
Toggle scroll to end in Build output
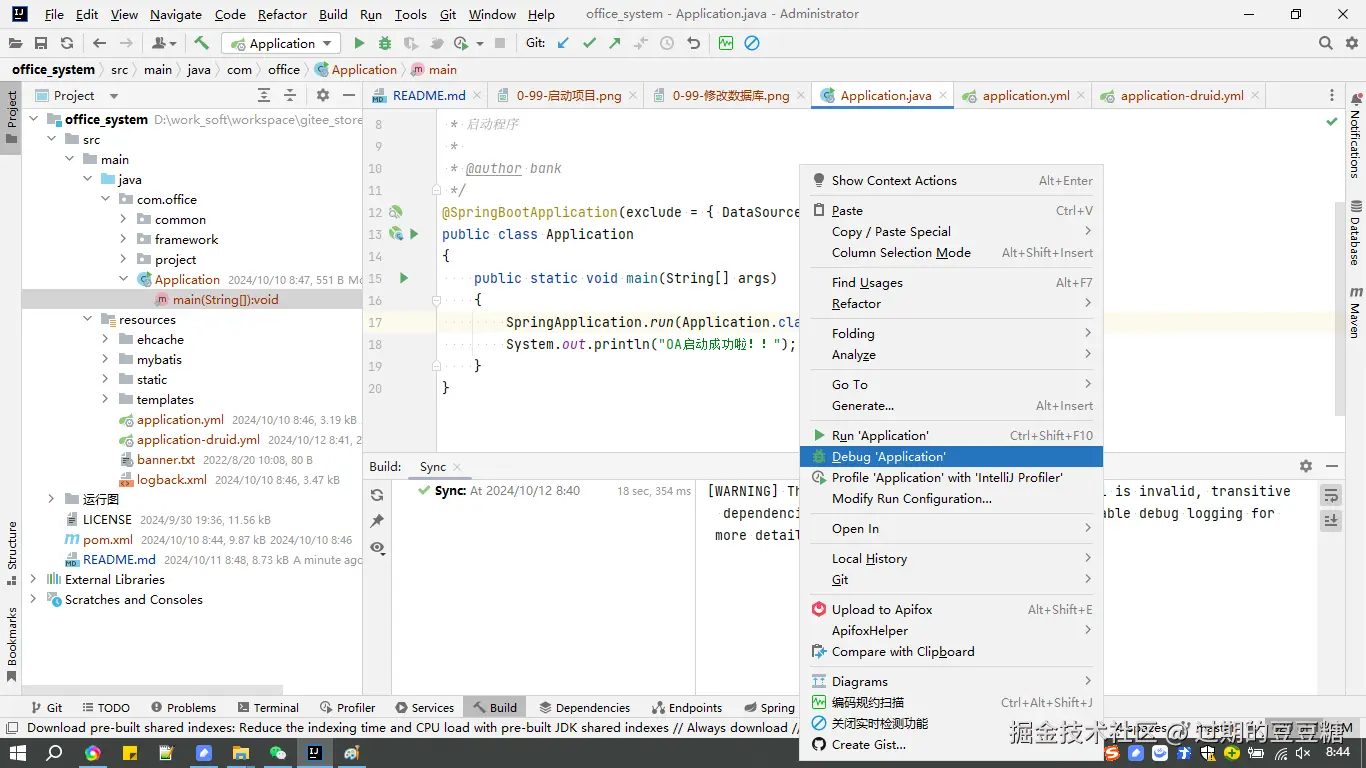pyautogui.click(x=1331, y=521)
